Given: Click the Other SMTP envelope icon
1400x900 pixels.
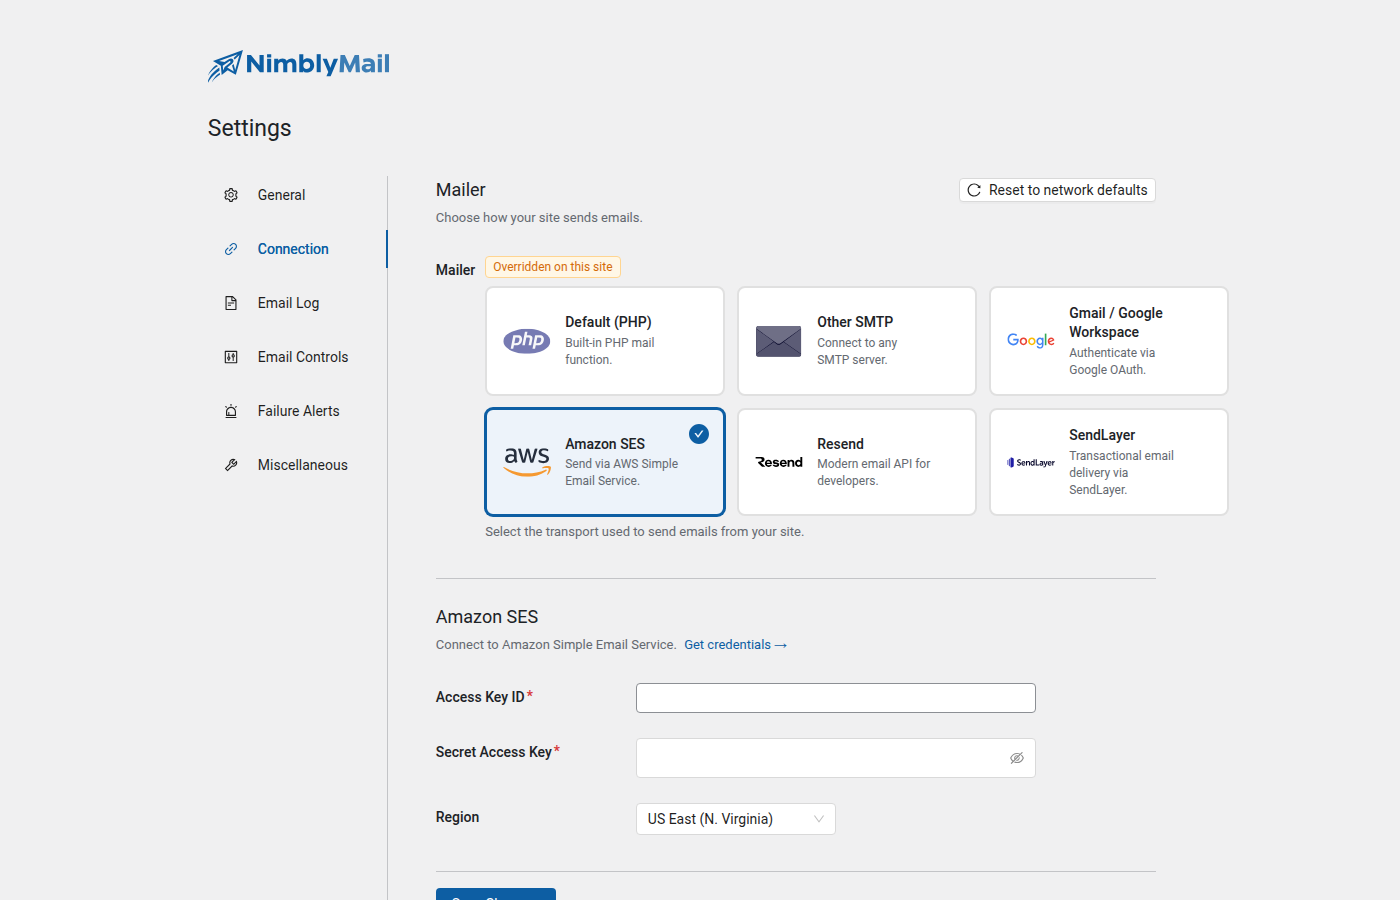Looking at the screenshot, I should pyautogui.click(x=779, y=341).
